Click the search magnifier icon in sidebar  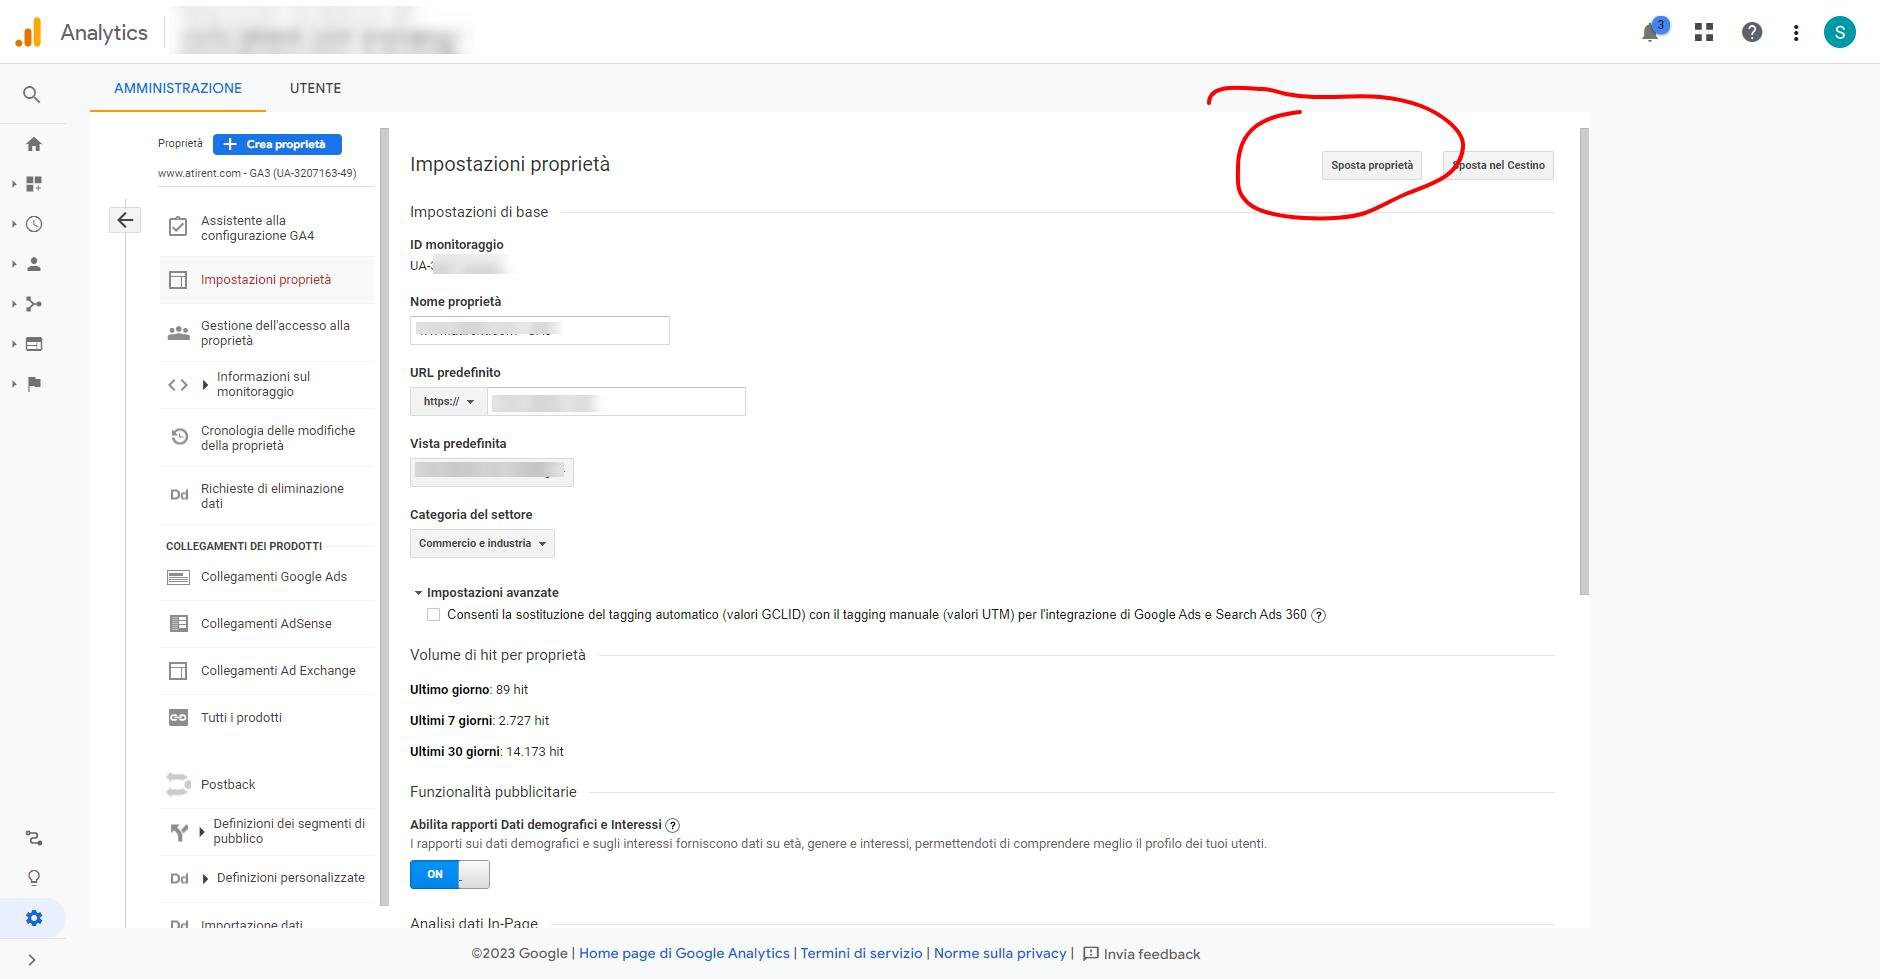point(32,95)
